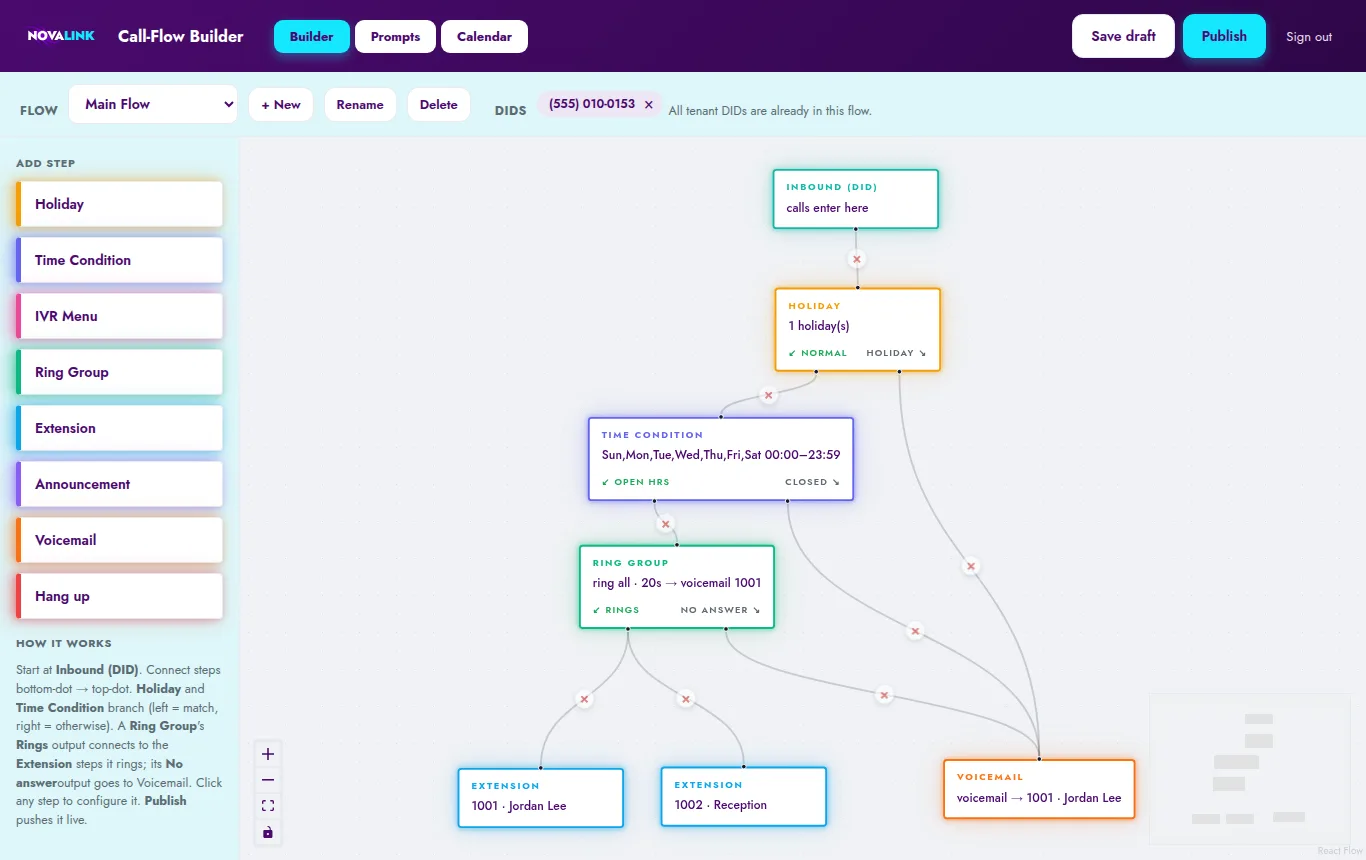Add a Voicemail step
Viewport: 1366px width, 860px height.
(x=119, y=540)
